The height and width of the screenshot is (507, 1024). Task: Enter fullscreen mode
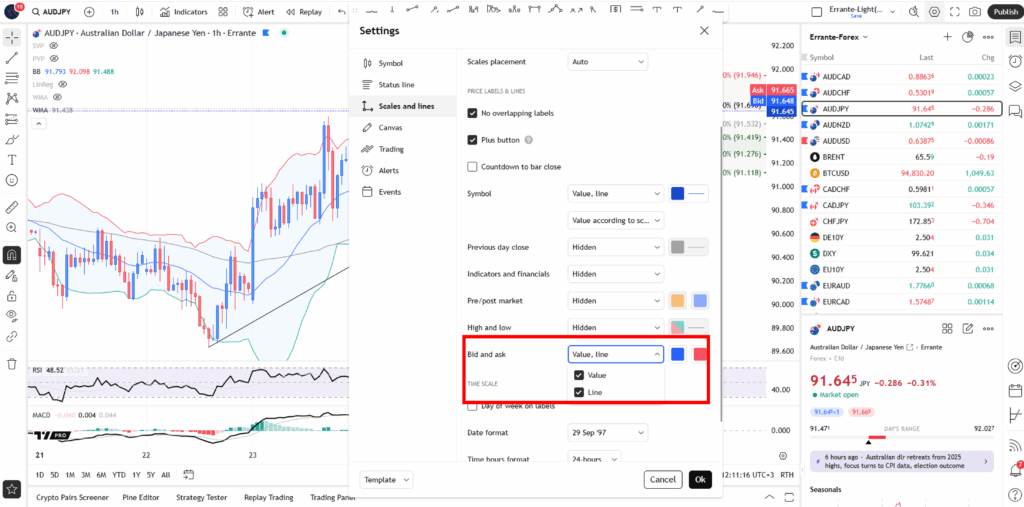[x=955, y=12]
